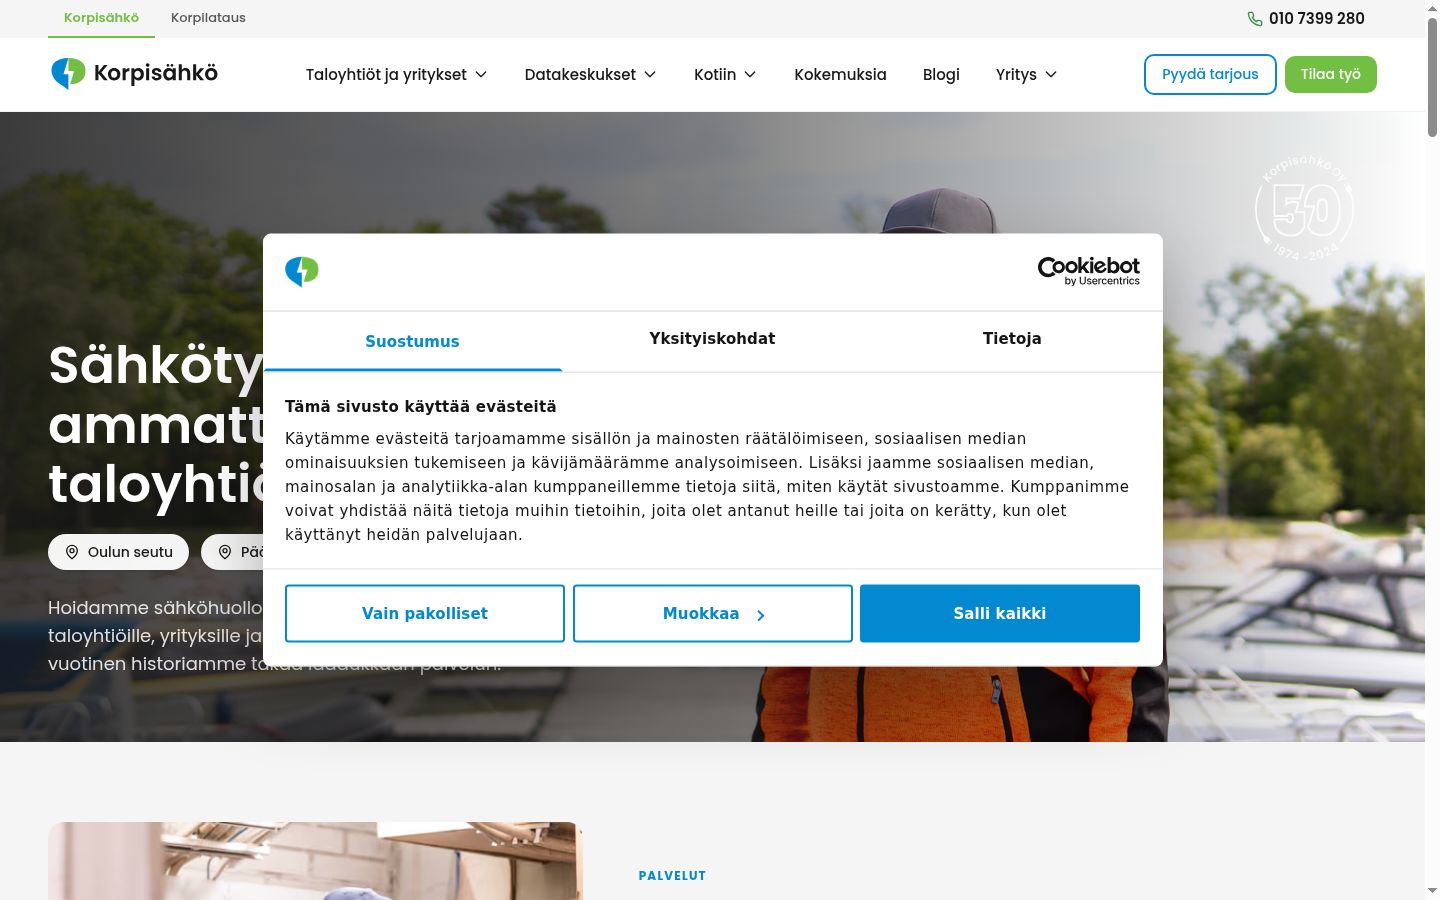Call 010 7399 280 link
The width and height of the screenshot is (1440, 900).
pos(1306,18)
